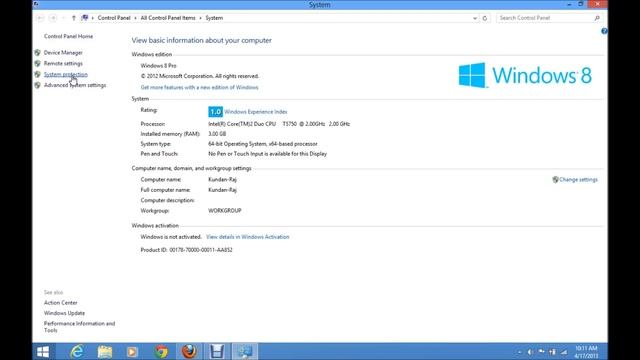Open Remote settings link
640x360 pixels.
click(63, 63)
